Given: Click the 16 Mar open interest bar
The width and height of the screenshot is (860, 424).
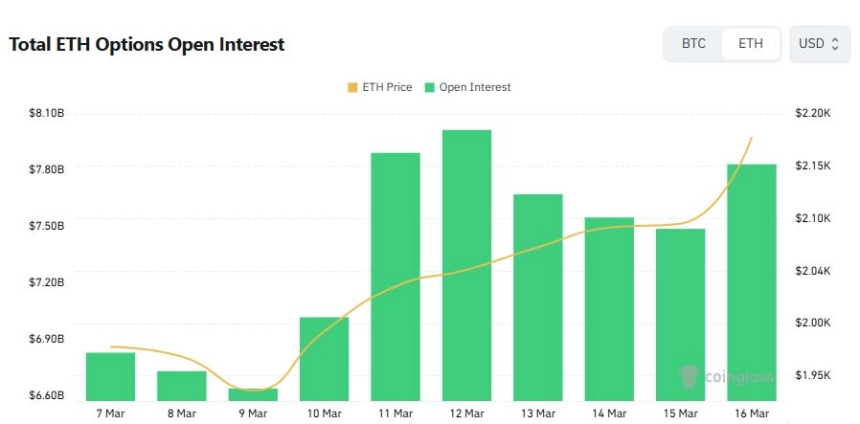Looking at the screenshot, I should [x=751, y=282].
